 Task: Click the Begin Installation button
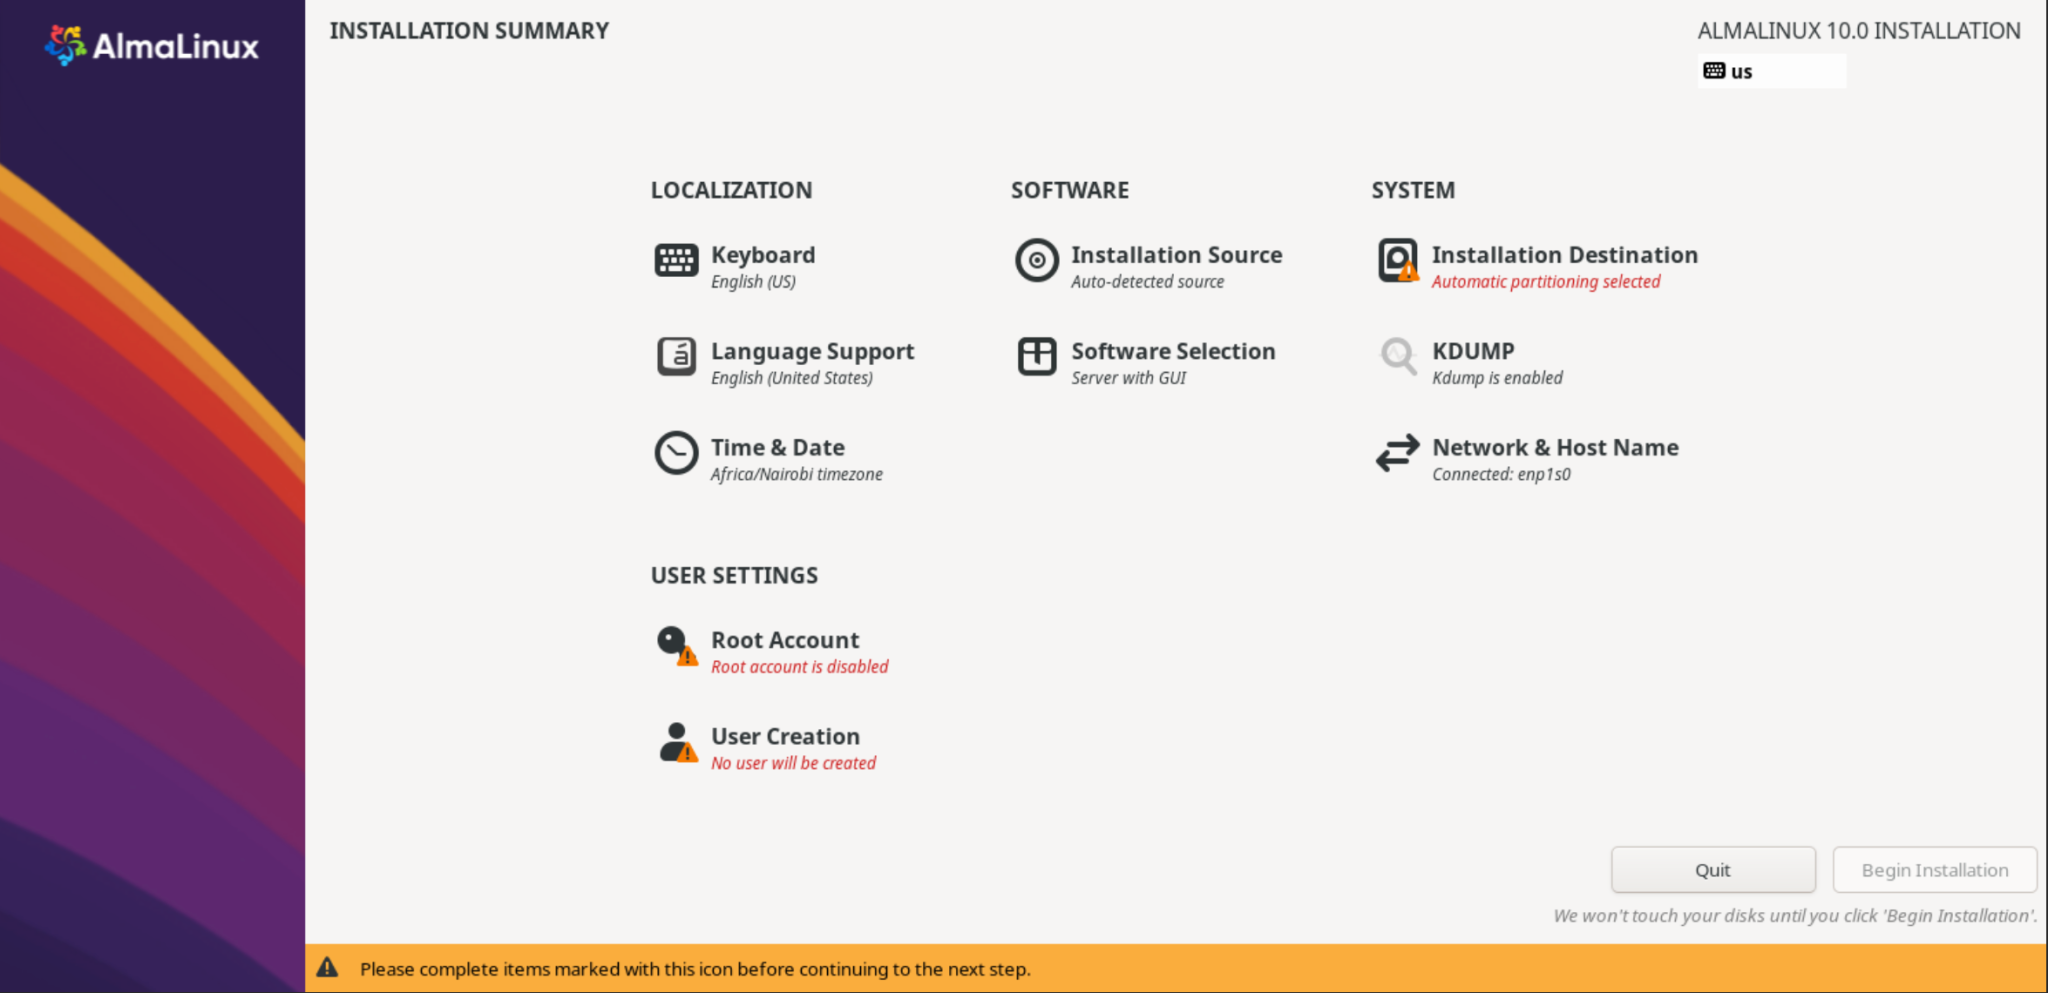[x=1934, y=869]
